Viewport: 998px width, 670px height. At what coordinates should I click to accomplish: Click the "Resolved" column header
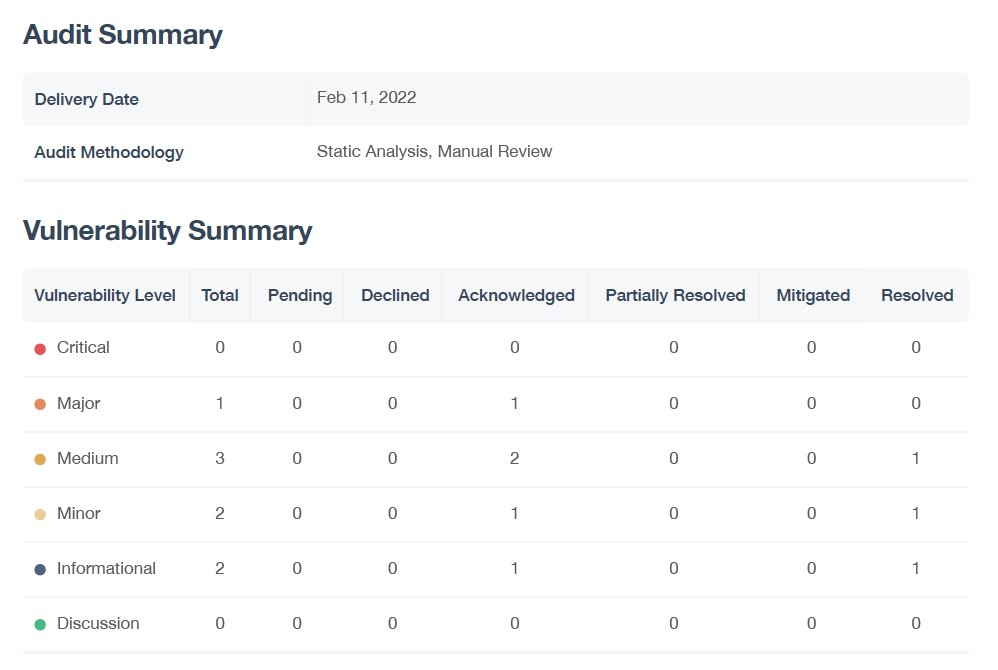(917, 295)
